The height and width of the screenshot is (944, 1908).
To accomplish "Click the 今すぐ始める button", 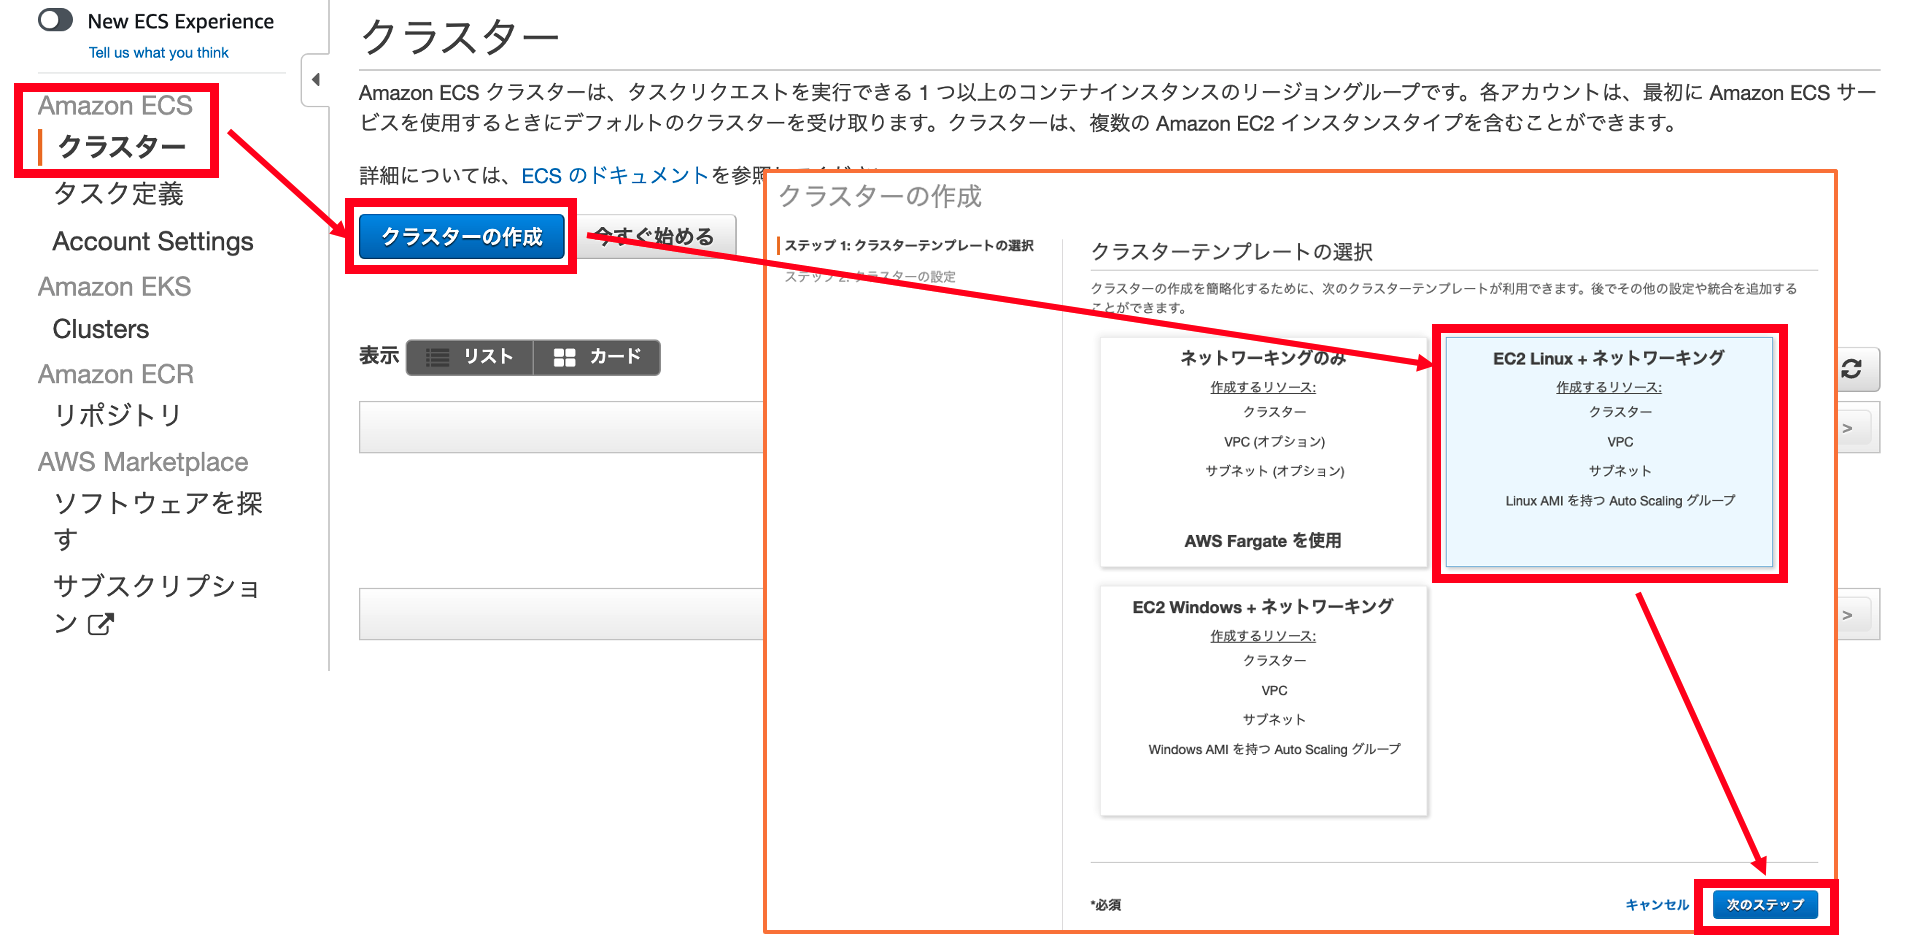I will click(x=656, y=237).
